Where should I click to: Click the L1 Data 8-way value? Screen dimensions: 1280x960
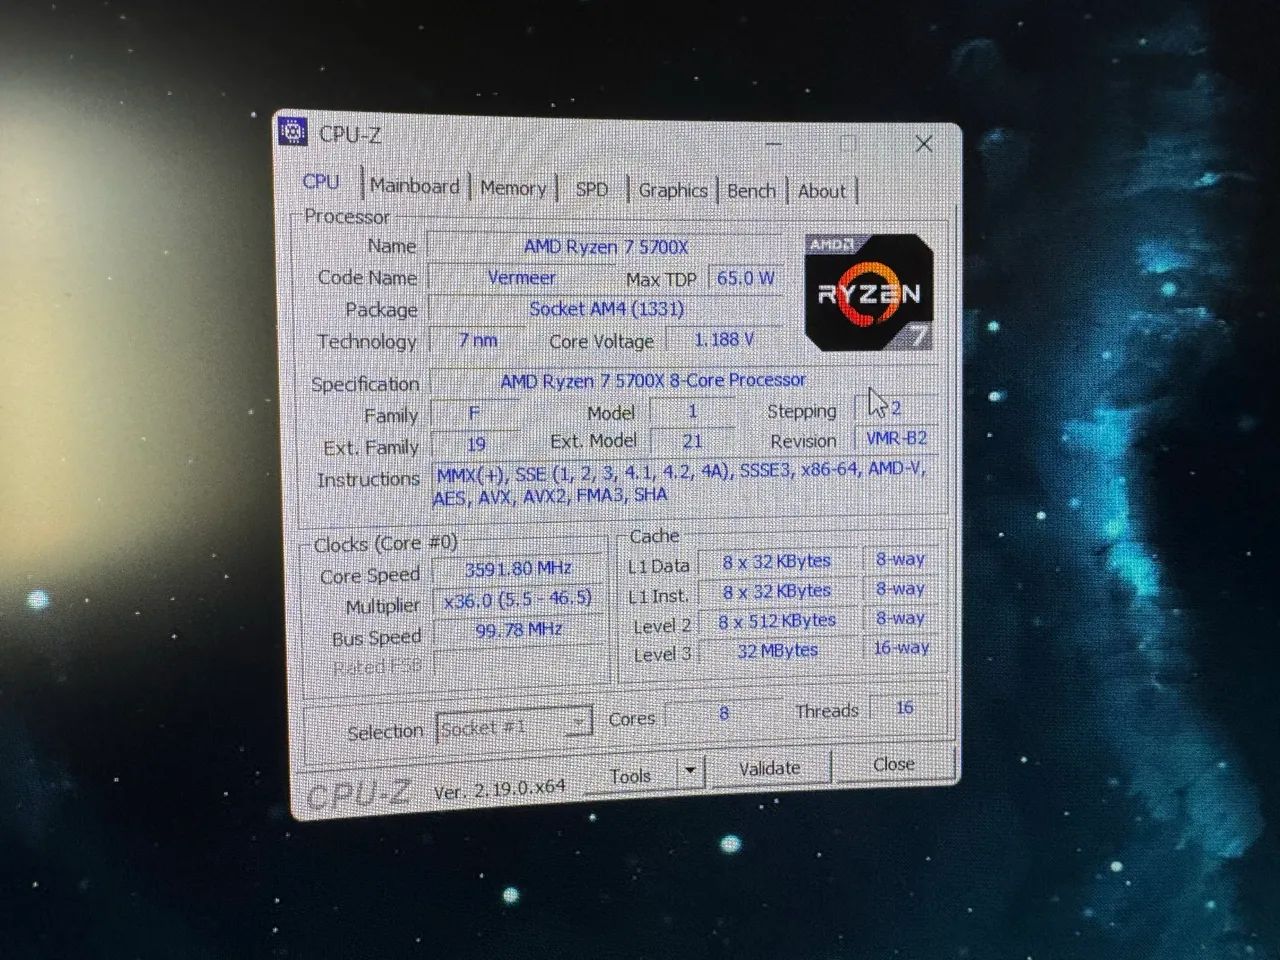pos(900,559)
